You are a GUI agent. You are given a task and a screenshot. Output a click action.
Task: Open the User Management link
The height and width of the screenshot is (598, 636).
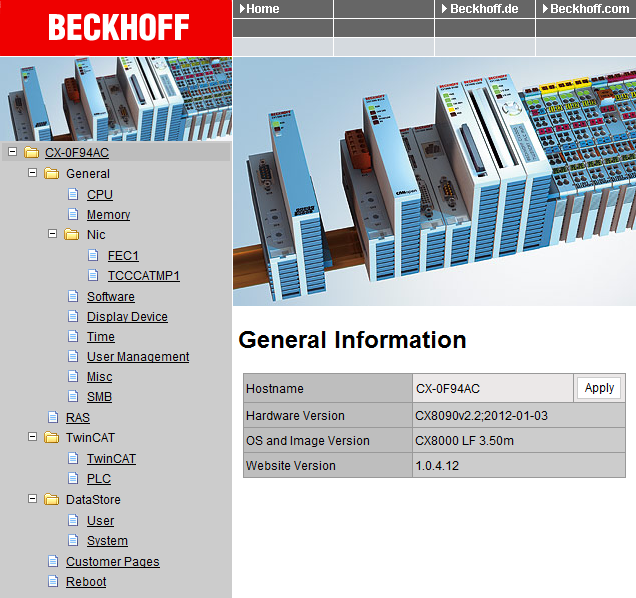click(x=138, y=357)
